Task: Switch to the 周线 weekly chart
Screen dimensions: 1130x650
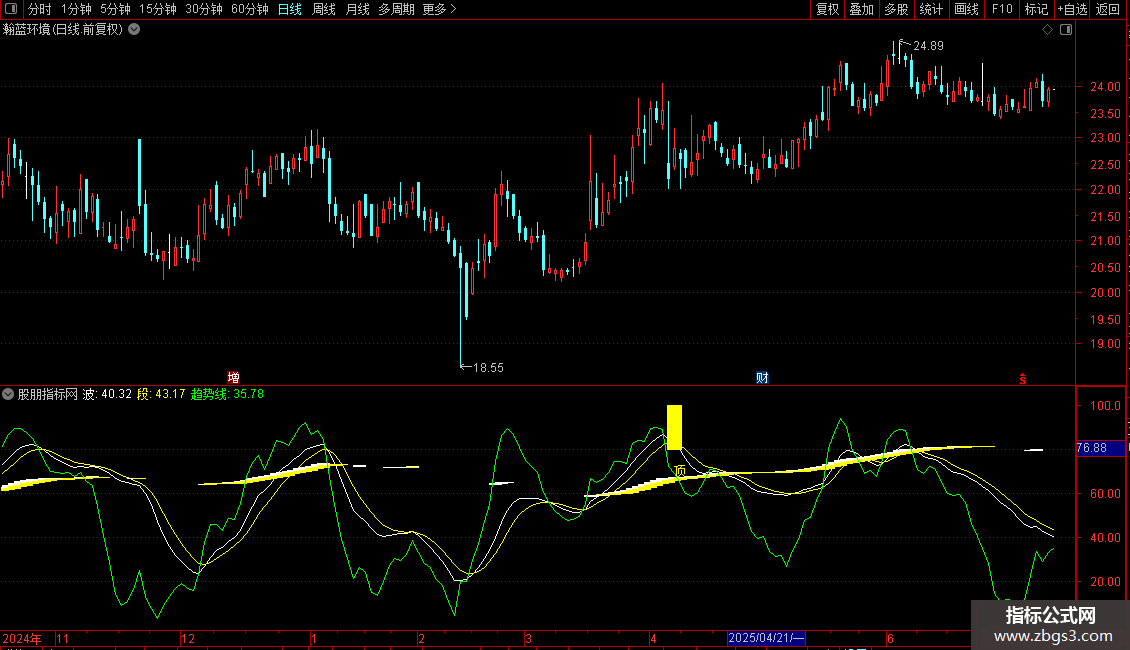Action: click(x=324, y=9)
